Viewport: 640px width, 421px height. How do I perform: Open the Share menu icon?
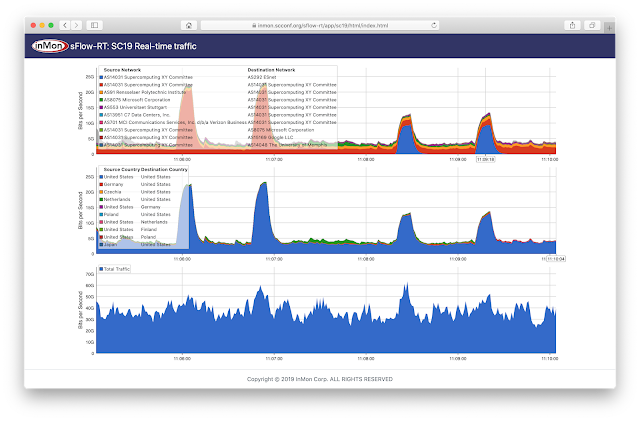(572, 25)
